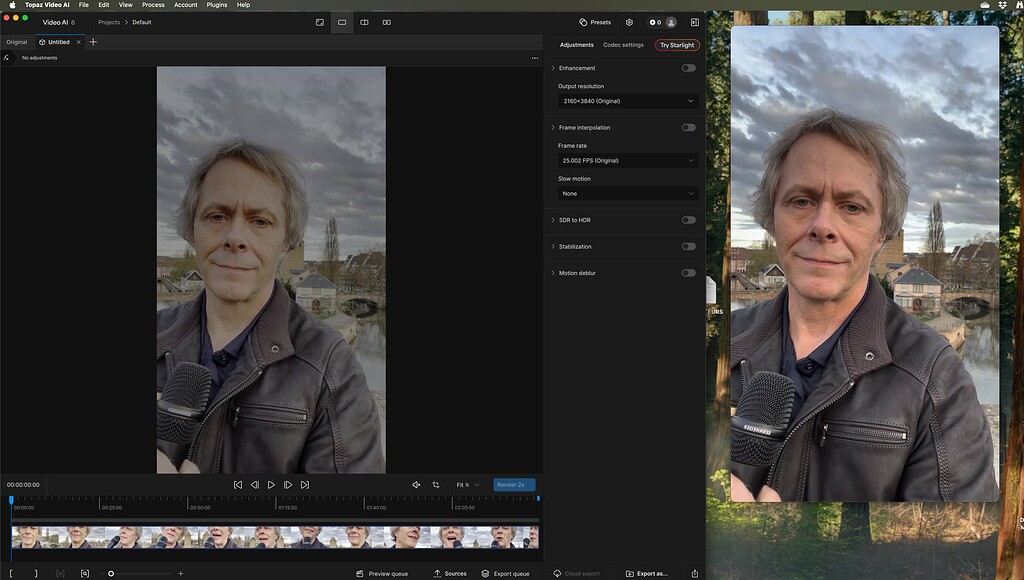Set the trim start bracket
This screenshot has width=1024, height=580.
tap(11, 573)
